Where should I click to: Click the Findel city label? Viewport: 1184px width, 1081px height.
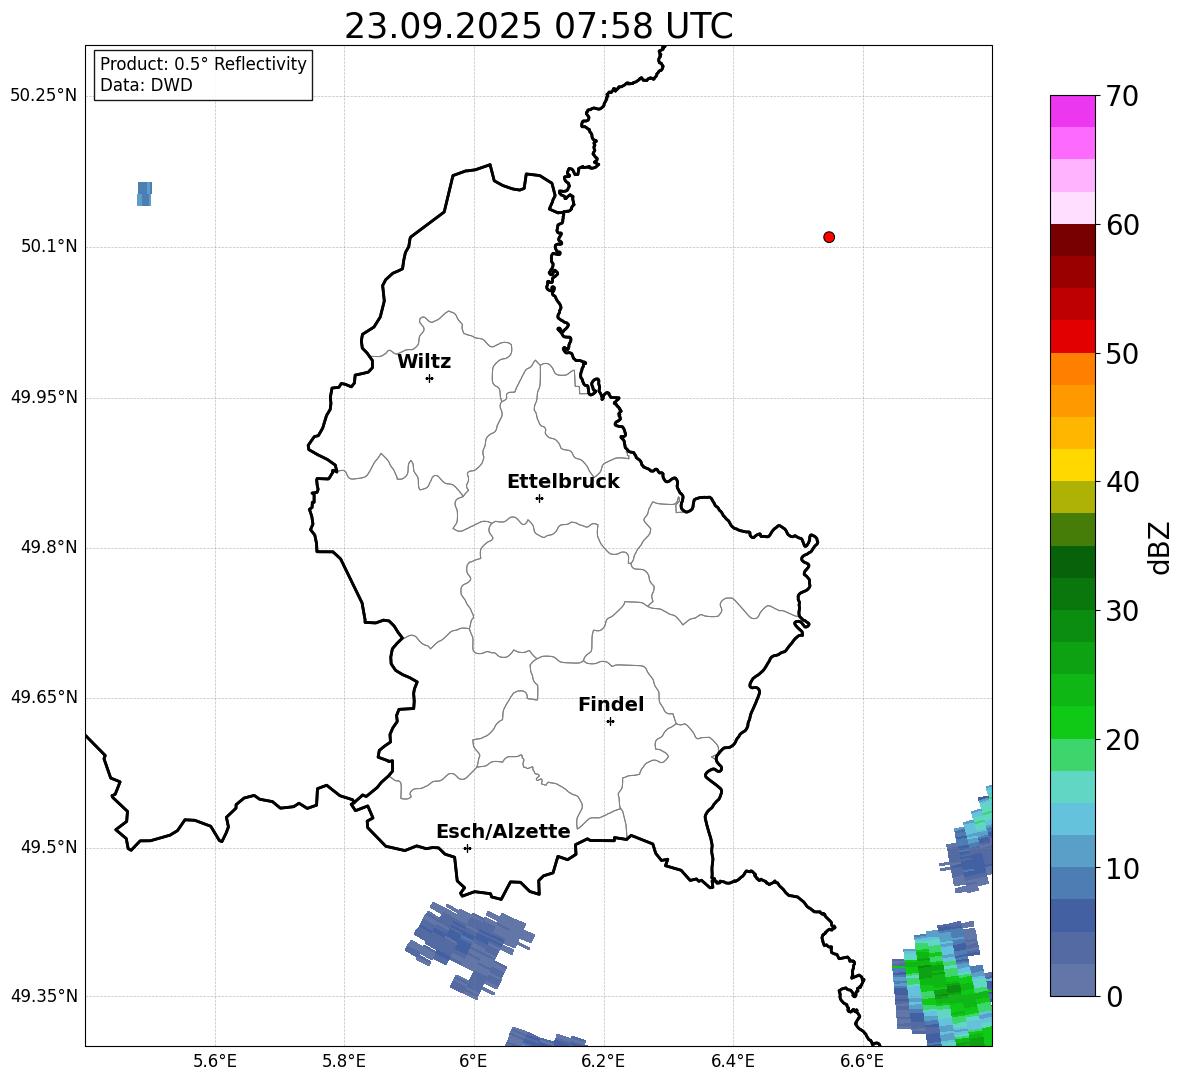tap(611, 704)
